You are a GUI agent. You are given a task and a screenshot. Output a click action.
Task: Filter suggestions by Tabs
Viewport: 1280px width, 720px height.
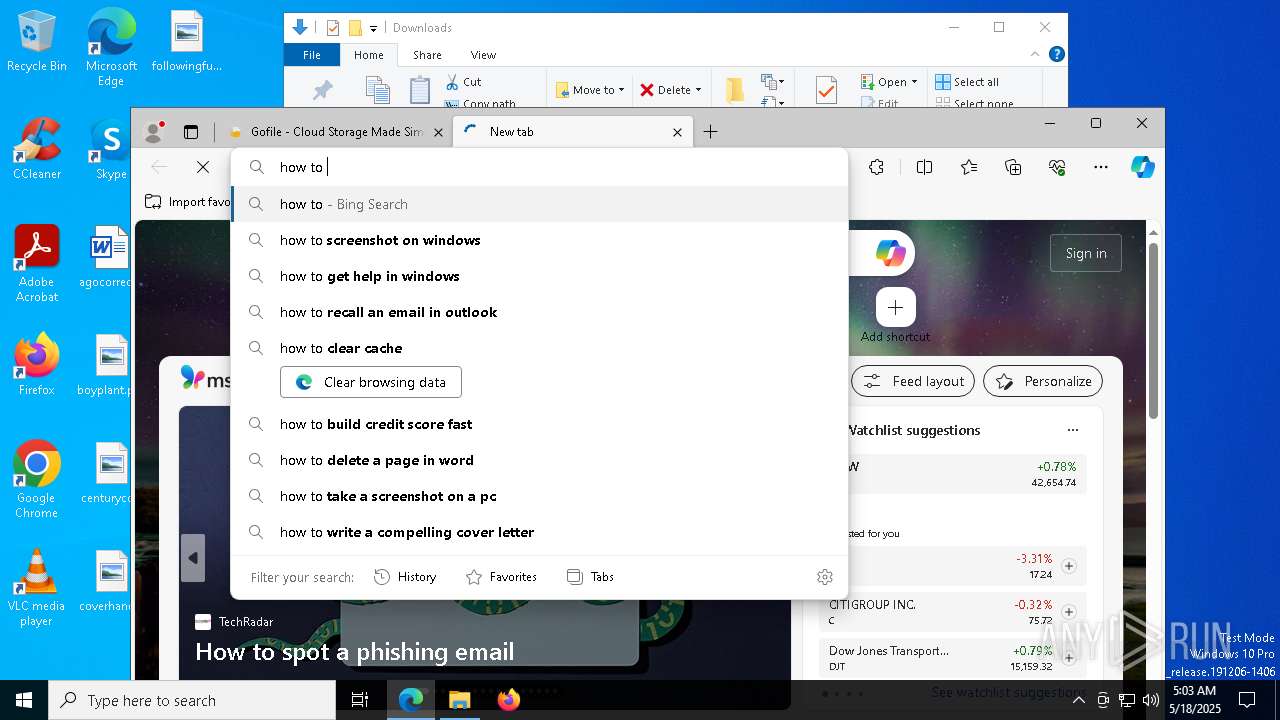[590, 577]
